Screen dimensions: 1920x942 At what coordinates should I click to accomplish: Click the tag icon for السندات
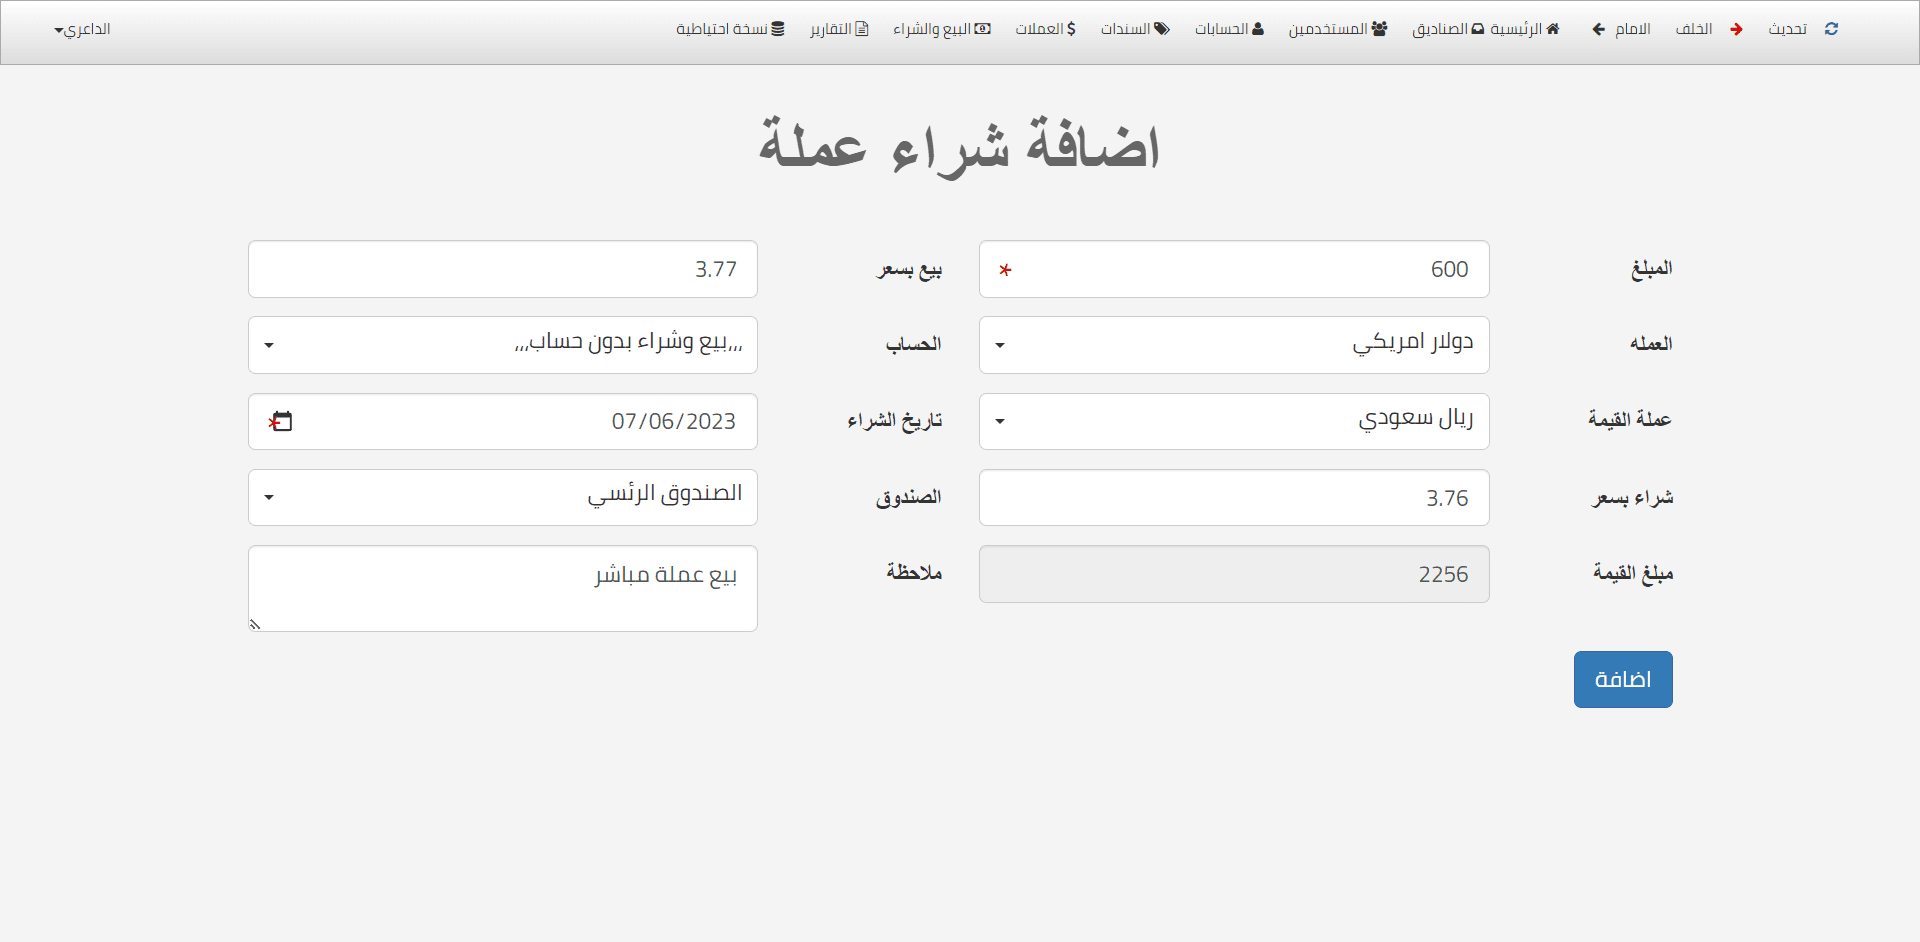tap(1162, 29)
